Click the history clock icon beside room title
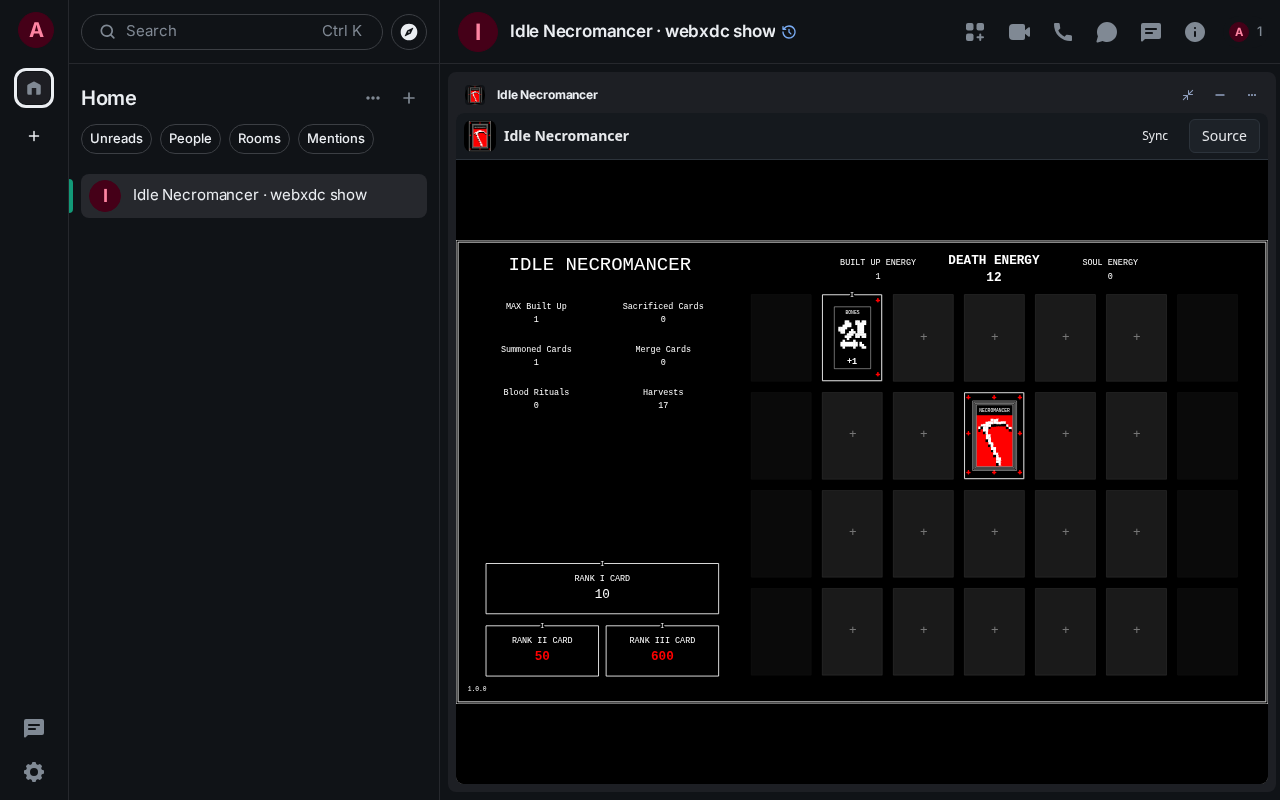 pyautogui.click(x=789, y=32)
